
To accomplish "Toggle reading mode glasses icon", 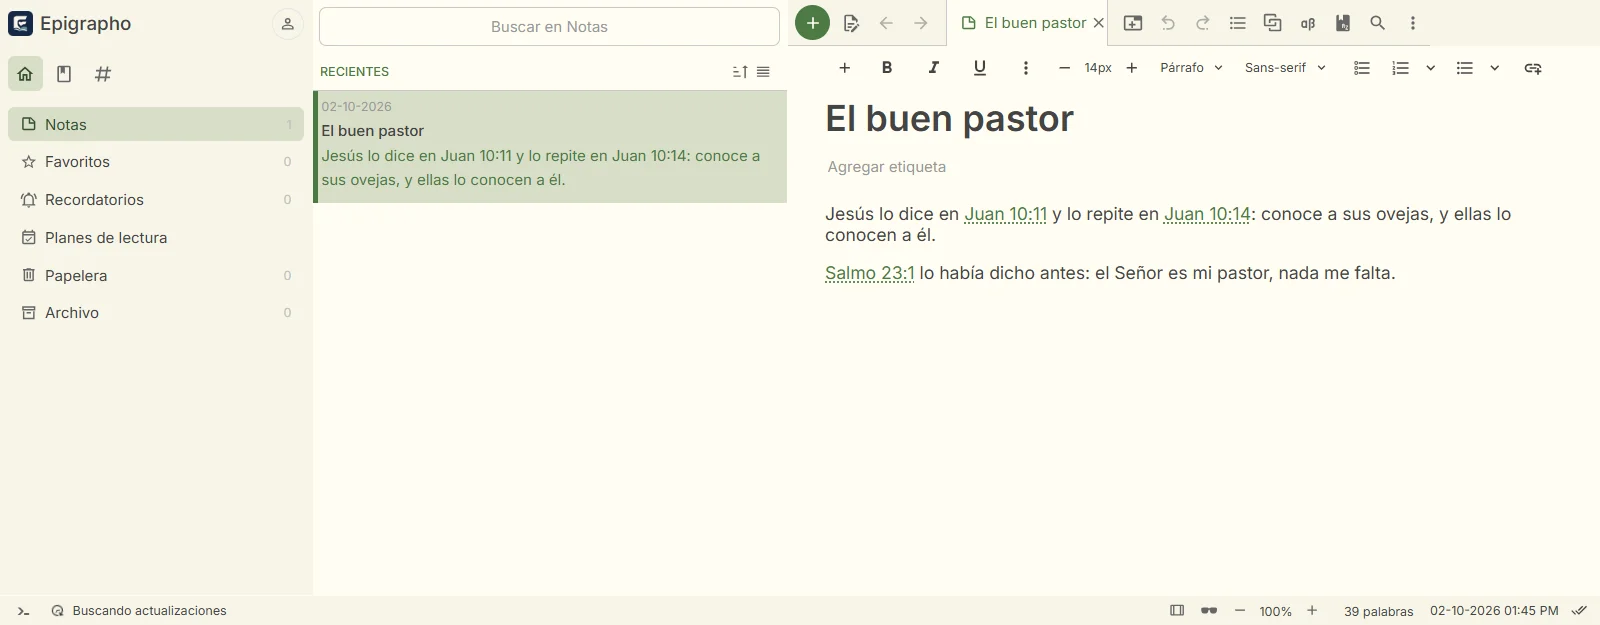I will point(1209,610).
